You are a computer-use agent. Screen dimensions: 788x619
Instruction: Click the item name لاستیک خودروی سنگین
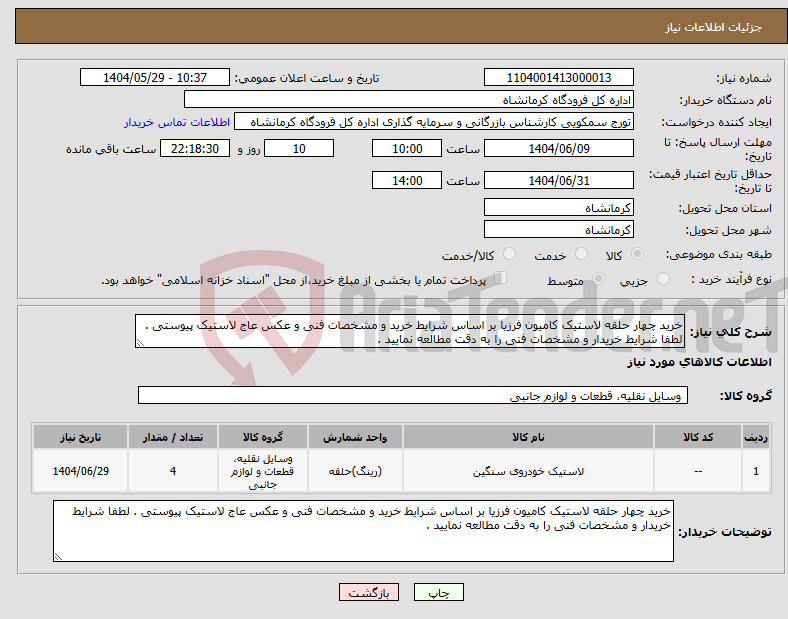[528, 471]
